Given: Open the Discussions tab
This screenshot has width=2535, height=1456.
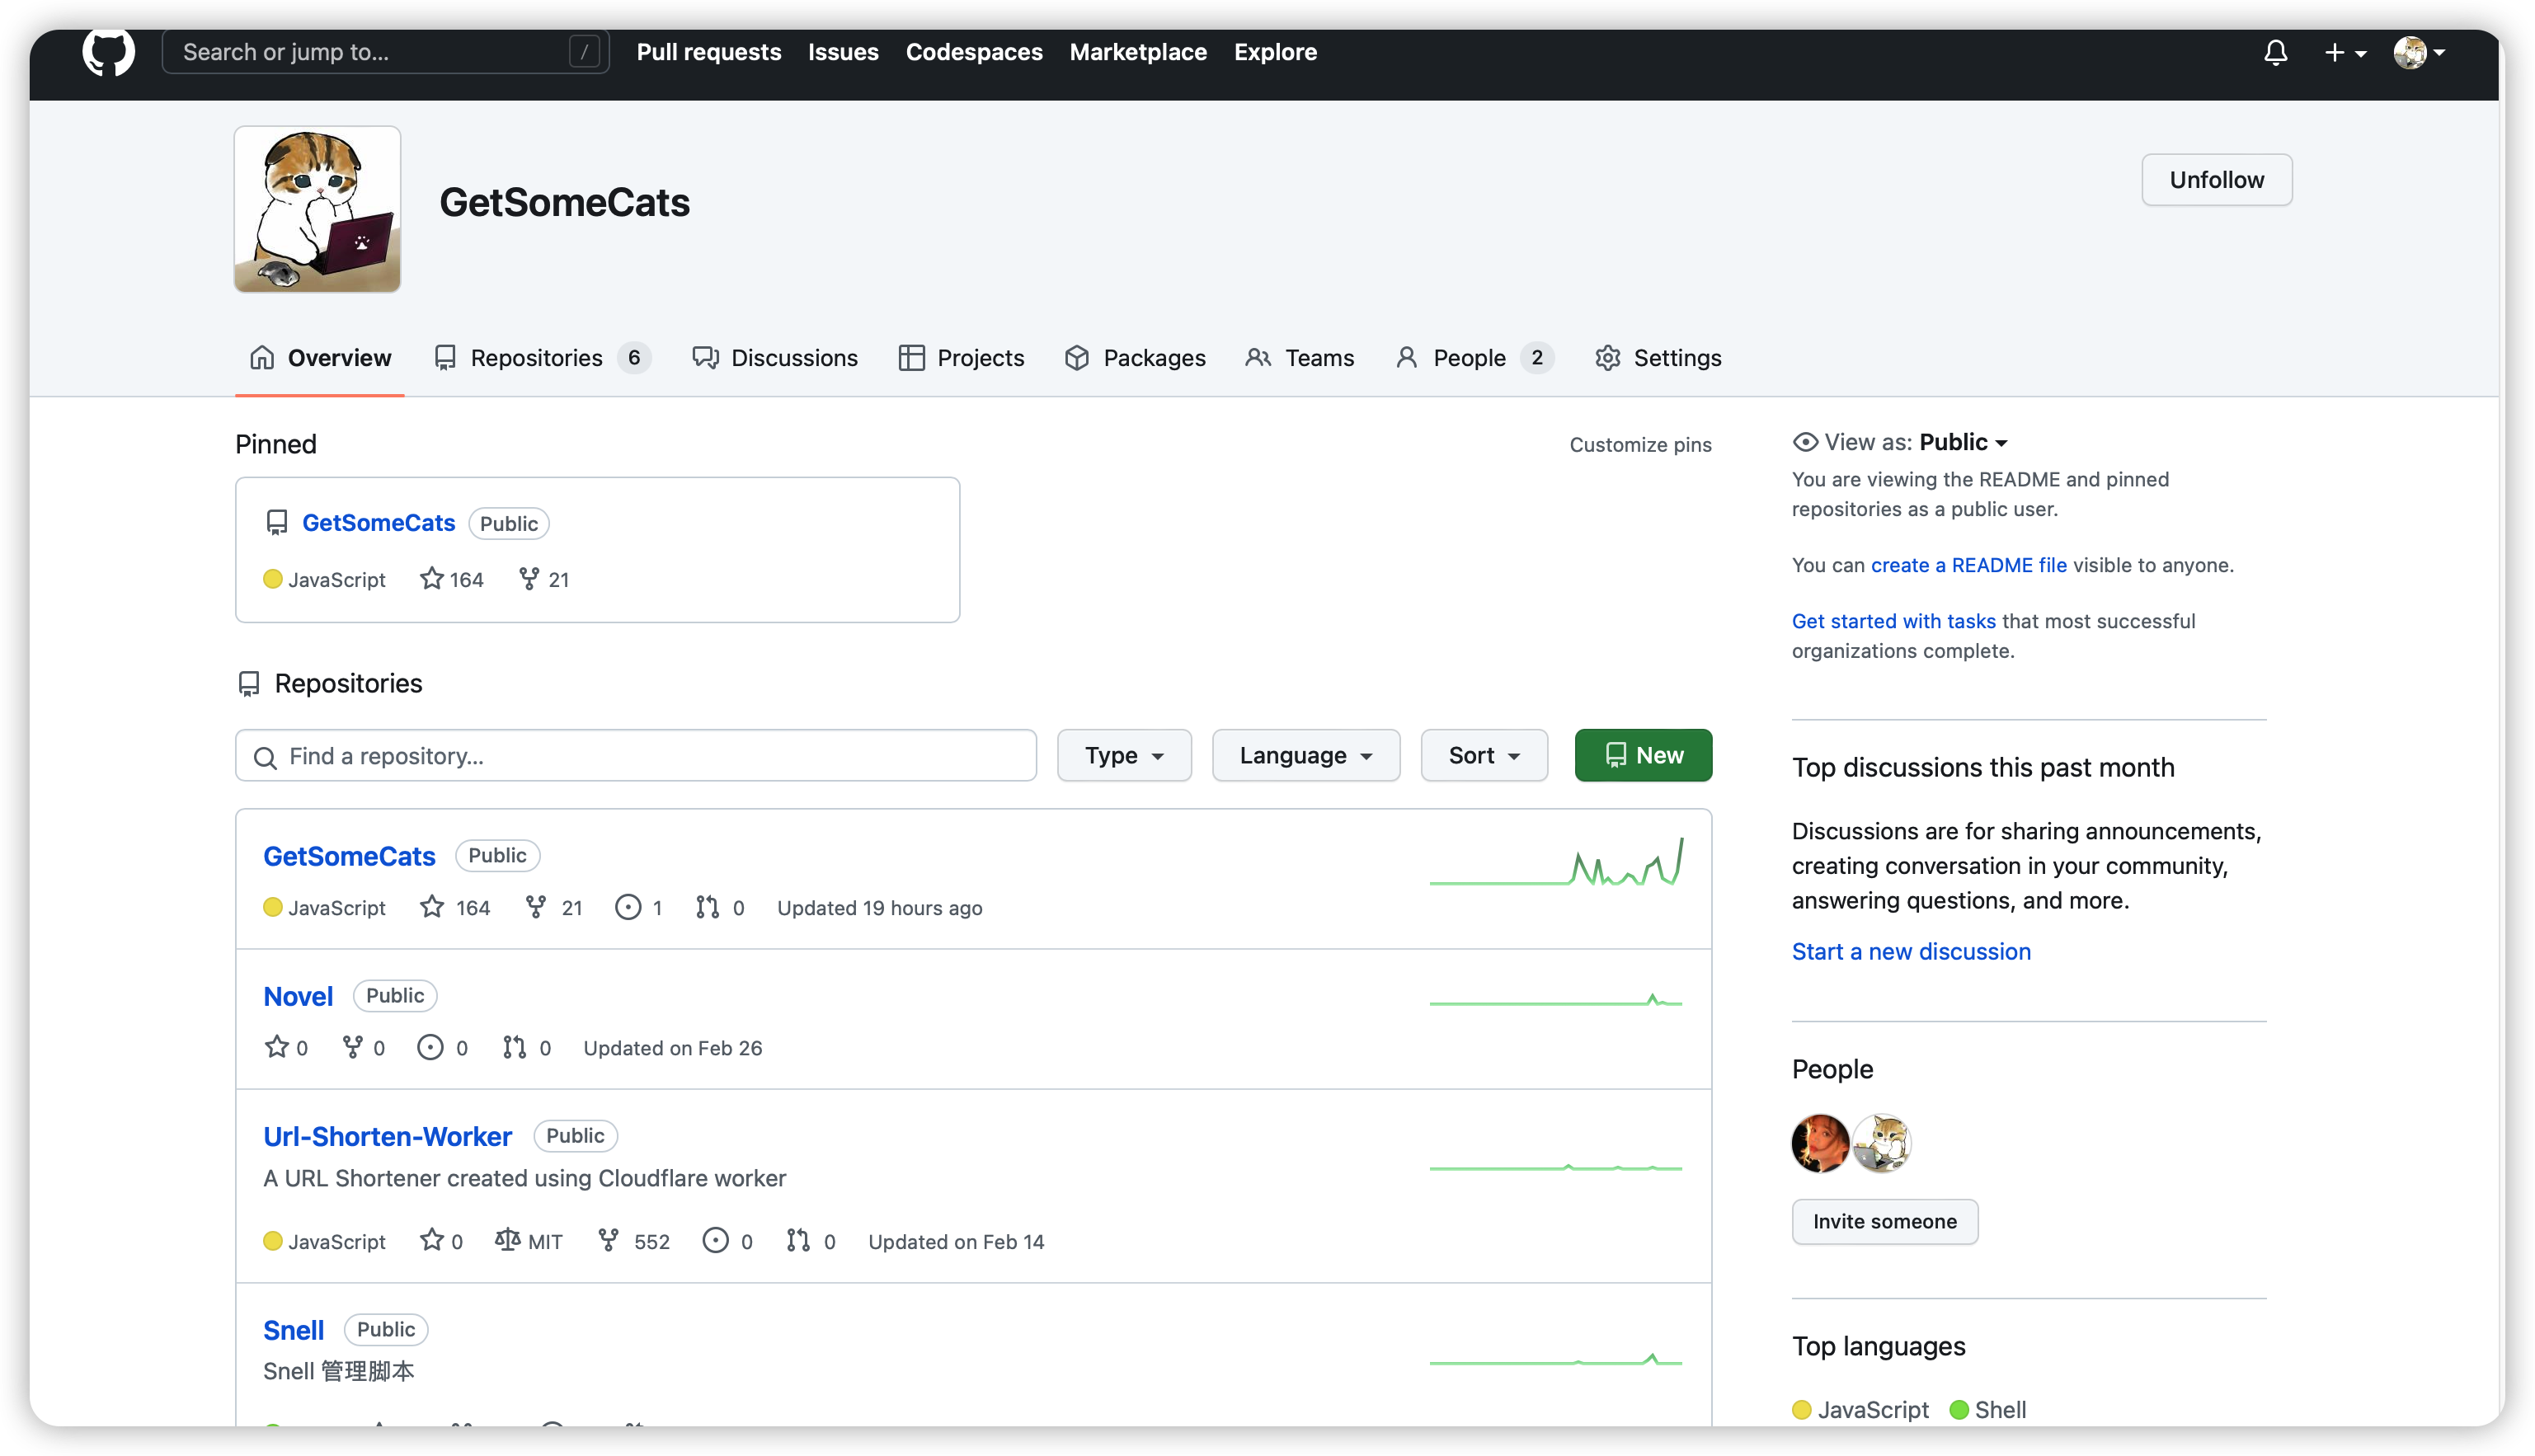Looking at the screenshot, I should (x=775, y=358).
